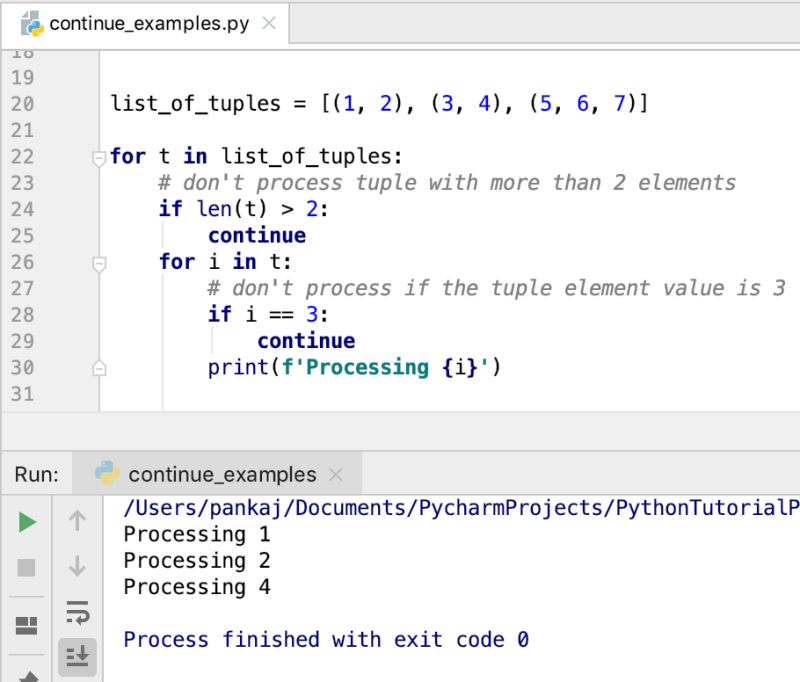Click the Up the Stack Trace arrow

pos(77,521)
